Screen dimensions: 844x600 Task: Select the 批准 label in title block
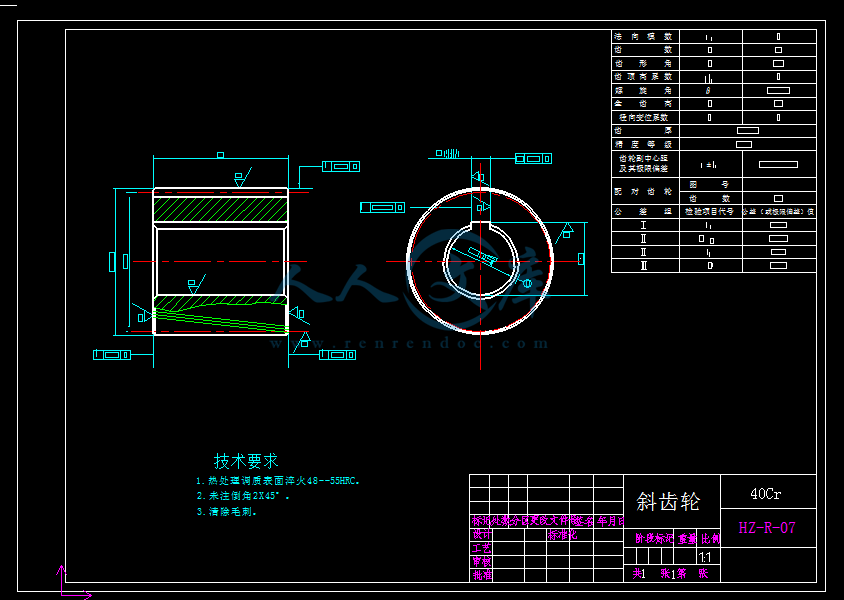coord(482,575)
